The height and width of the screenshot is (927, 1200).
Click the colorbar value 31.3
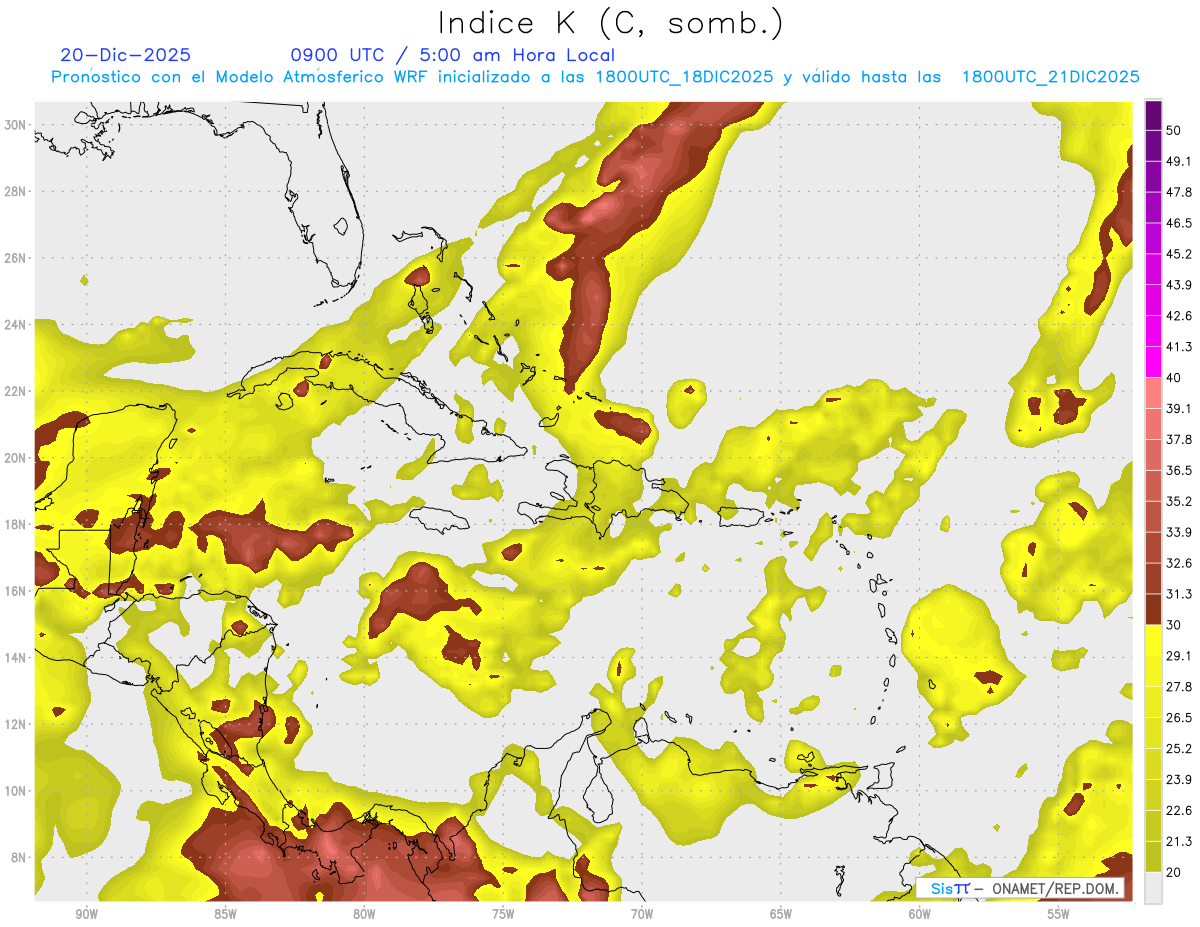pyautogui.click(x=1179, y=594)
